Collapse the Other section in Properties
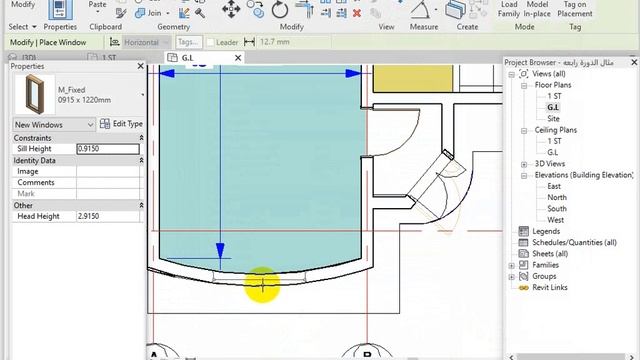Image resolution: width=640 pixels, height=360 pixels. click(x=141, y=205)
